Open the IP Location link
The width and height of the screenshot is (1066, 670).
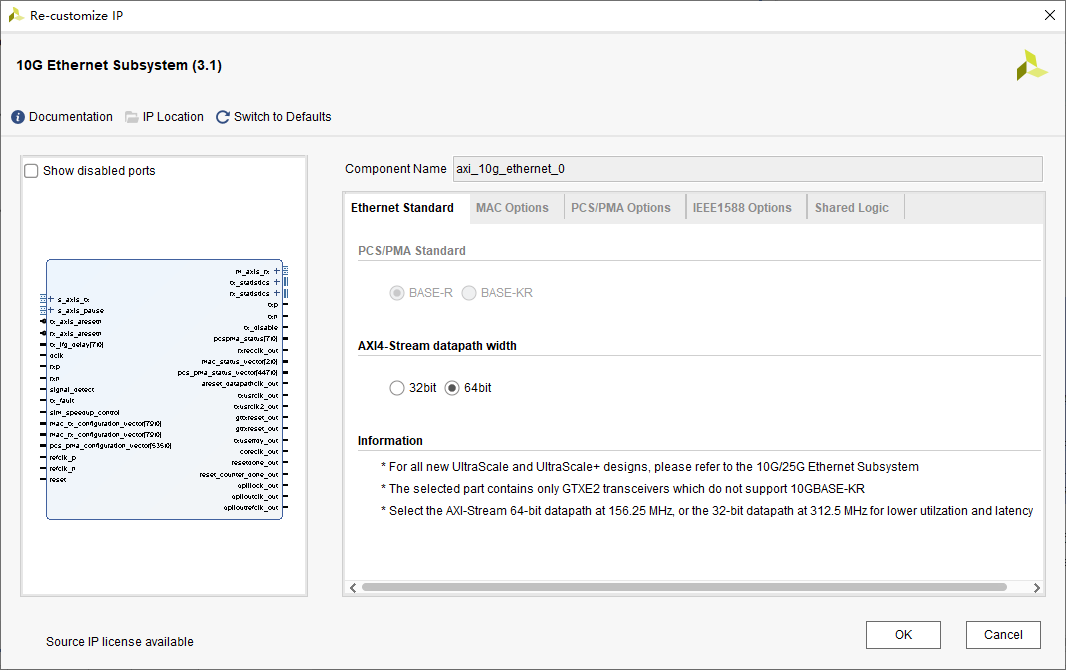pyautogui.click(x=173, y=117)
